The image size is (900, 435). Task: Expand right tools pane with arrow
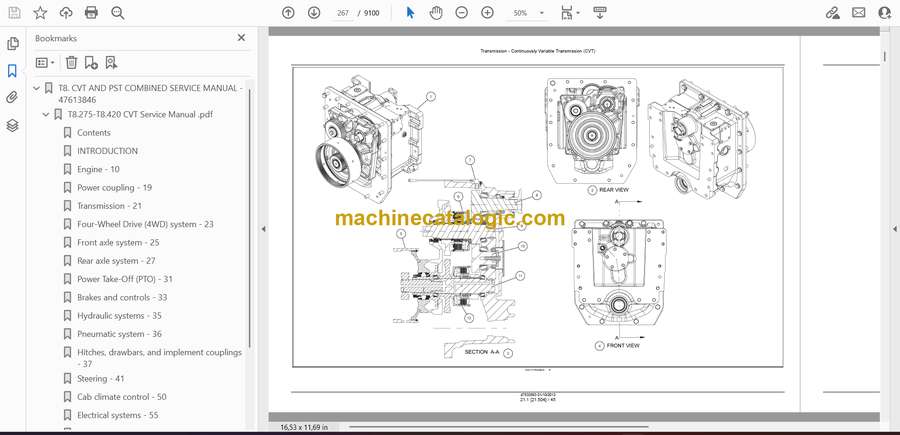[x=894, y=229]
